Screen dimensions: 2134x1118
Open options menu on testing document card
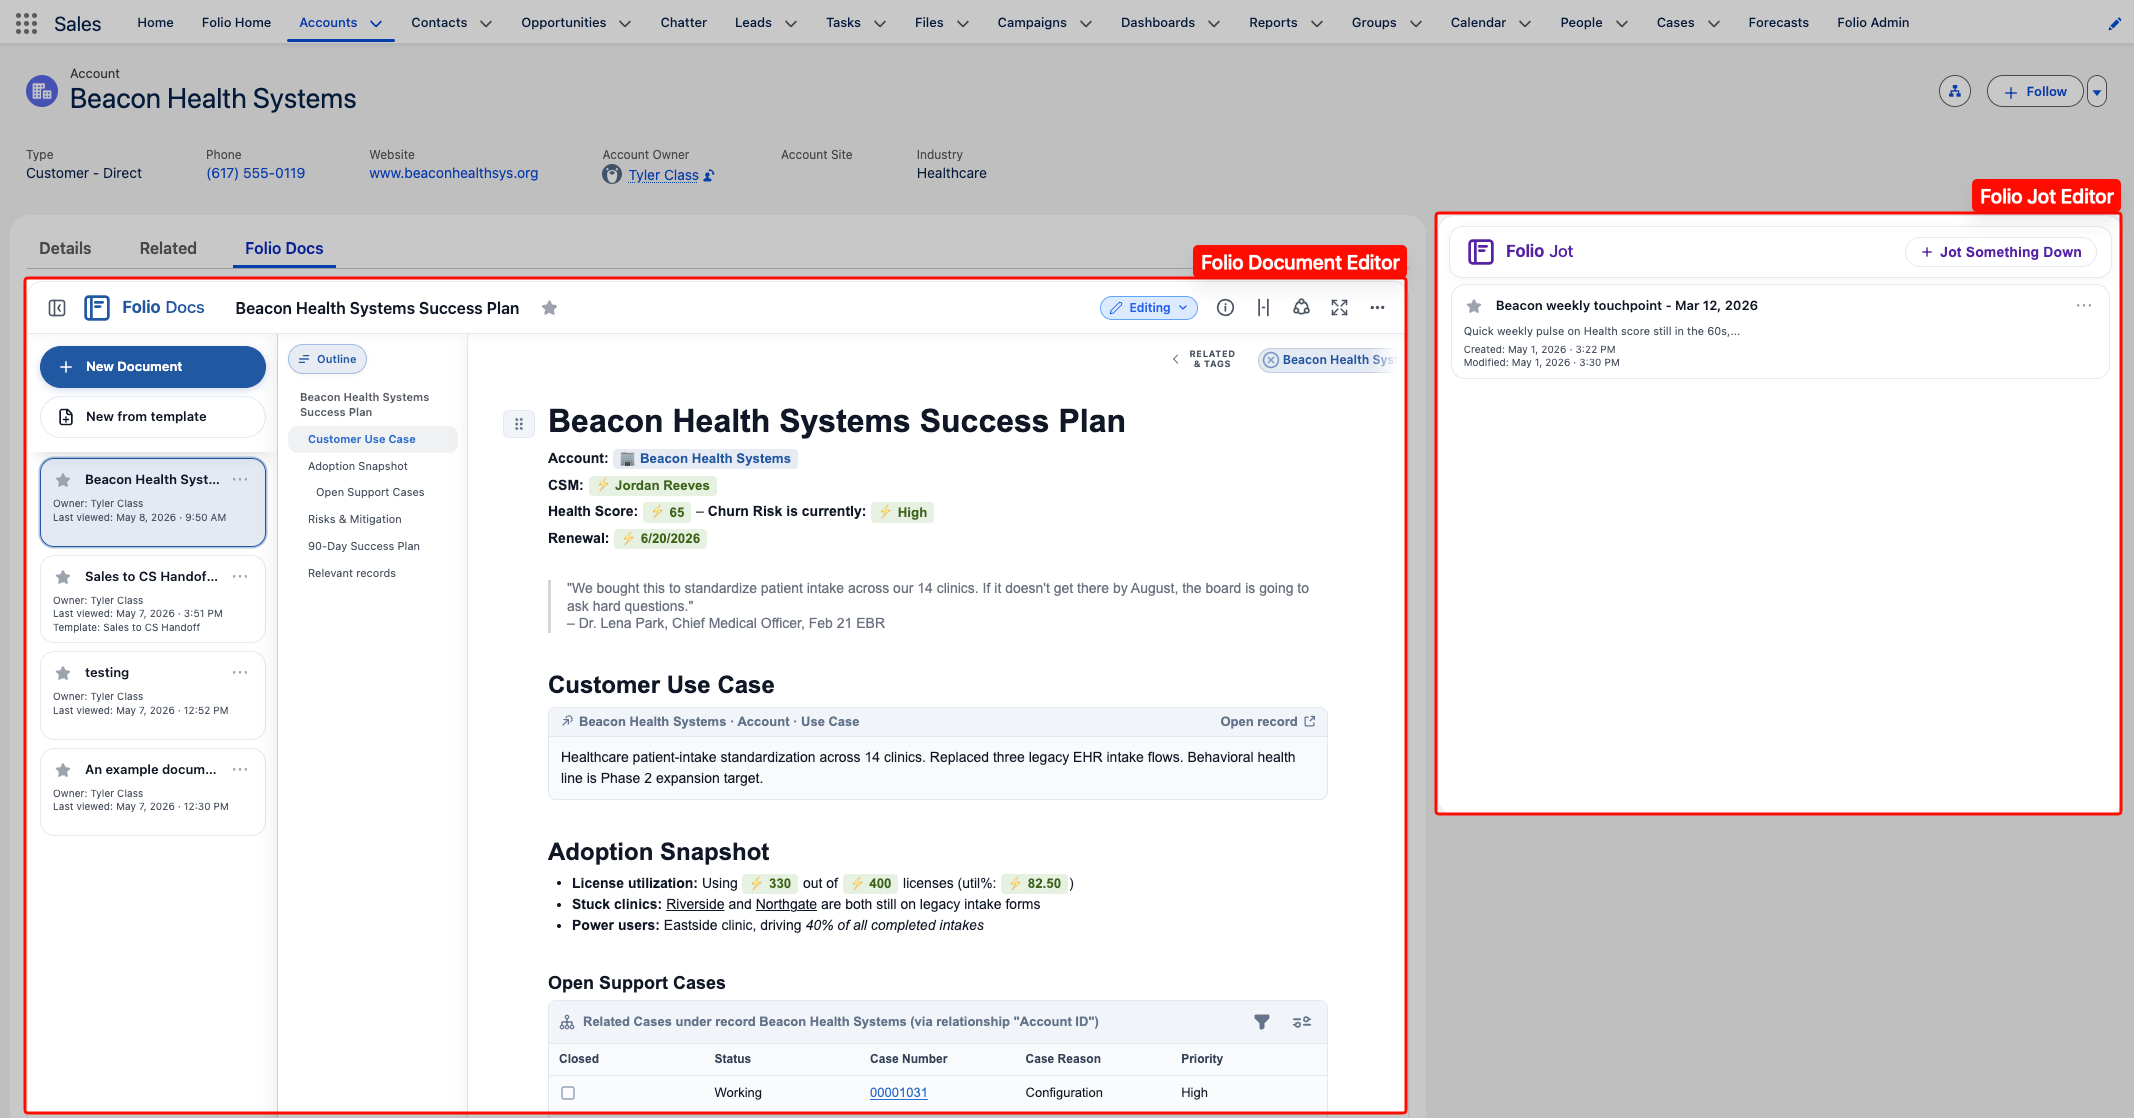240,673
